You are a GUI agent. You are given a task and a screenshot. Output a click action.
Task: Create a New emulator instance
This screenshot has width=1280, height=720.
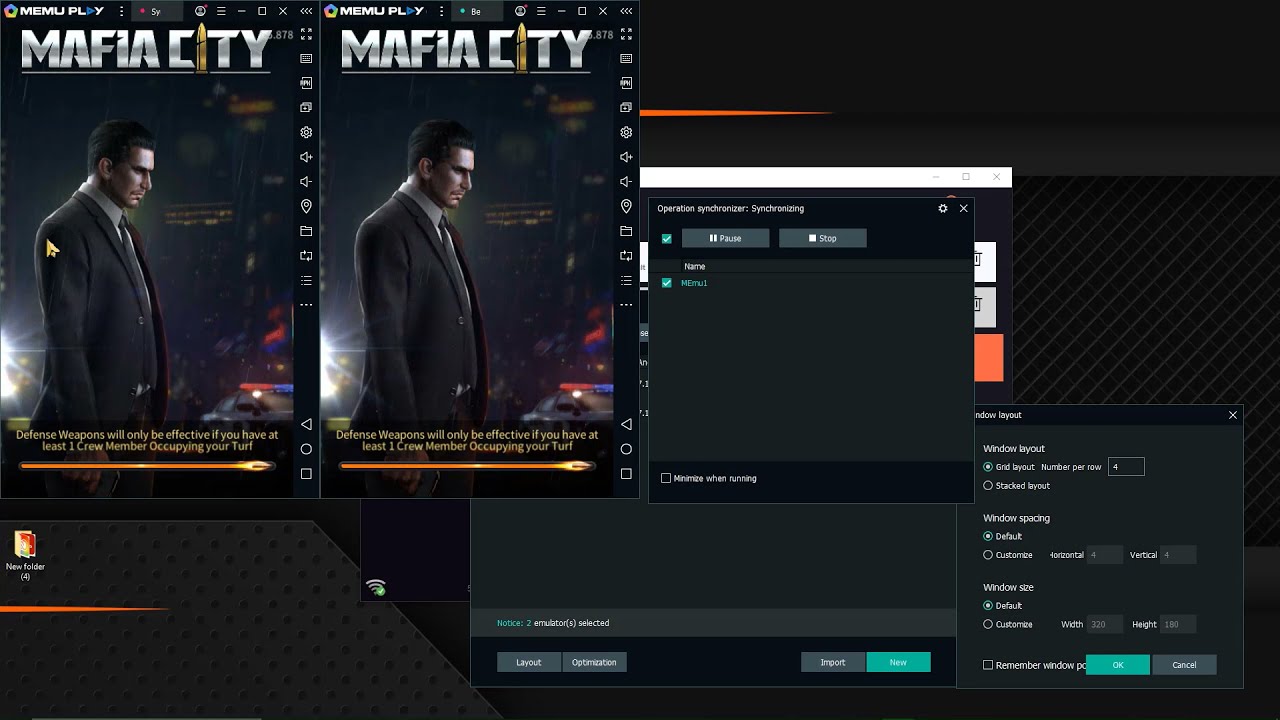pos(898,662)
